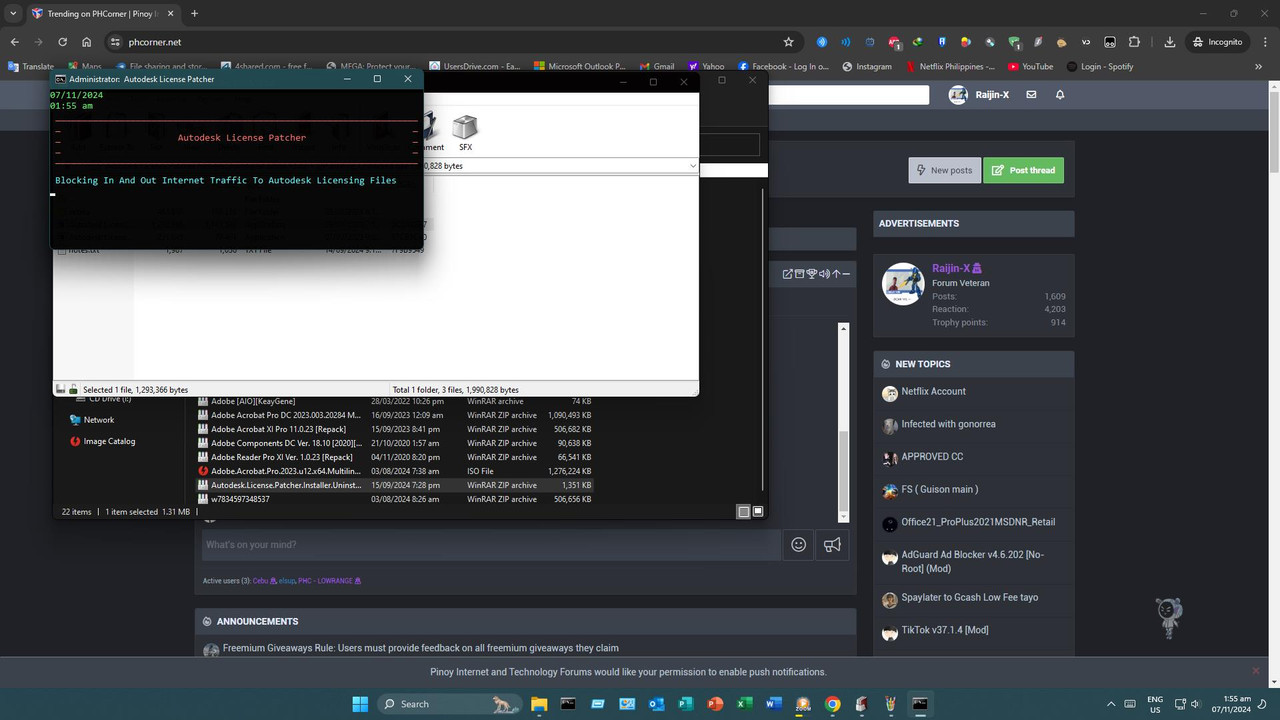
Task: Select Adobe Acrobat XI Pro 11.0.23 file
Action: tap(395, 429)
